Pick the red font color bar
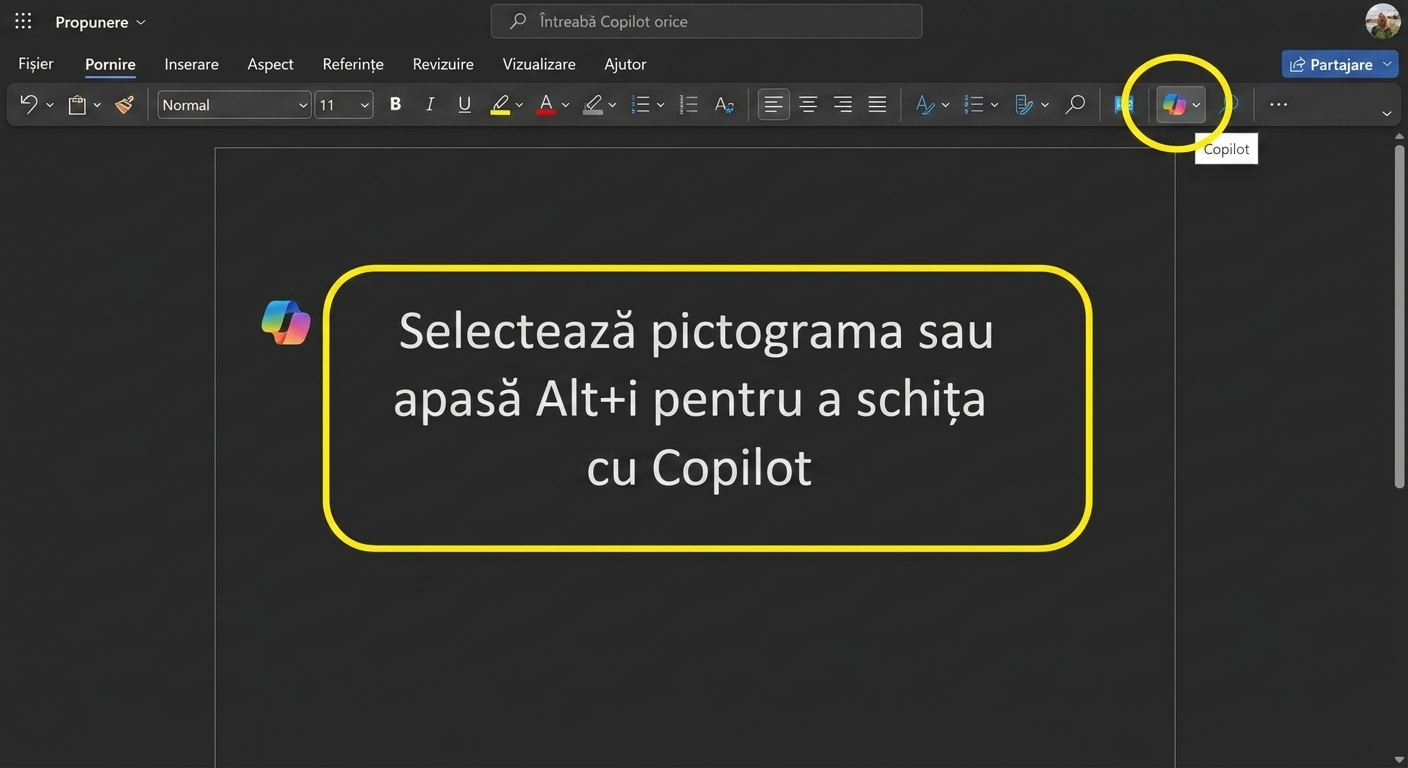 click(x=546, y=113)
